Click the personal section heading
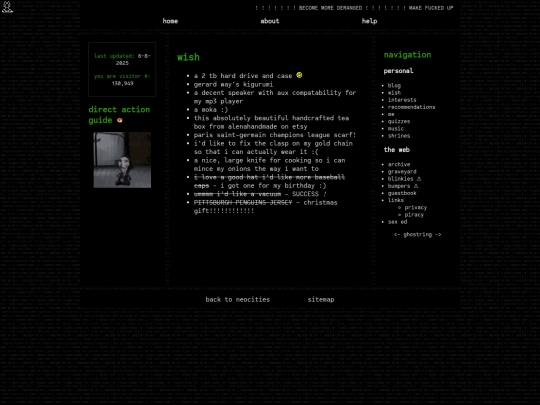The width and height of the screenshot is (540, 405). click(398, 71)
